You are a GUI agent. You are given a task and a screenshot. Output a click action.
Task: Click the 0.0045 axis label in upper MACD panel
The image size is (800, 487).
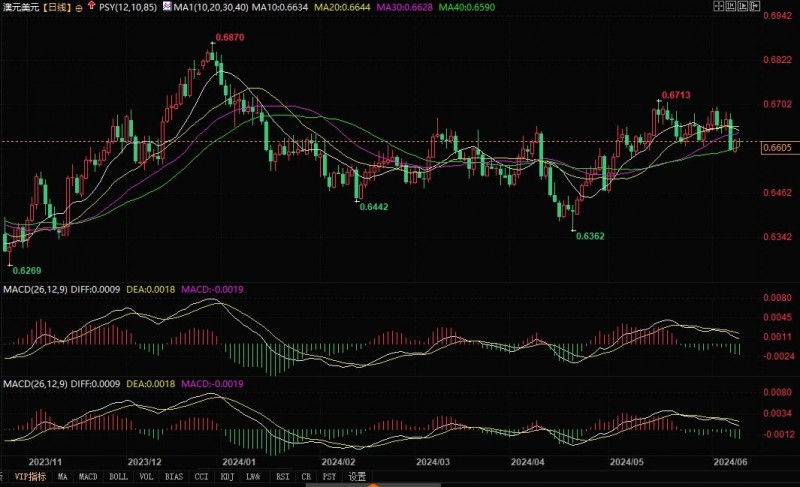click(778, 317)
